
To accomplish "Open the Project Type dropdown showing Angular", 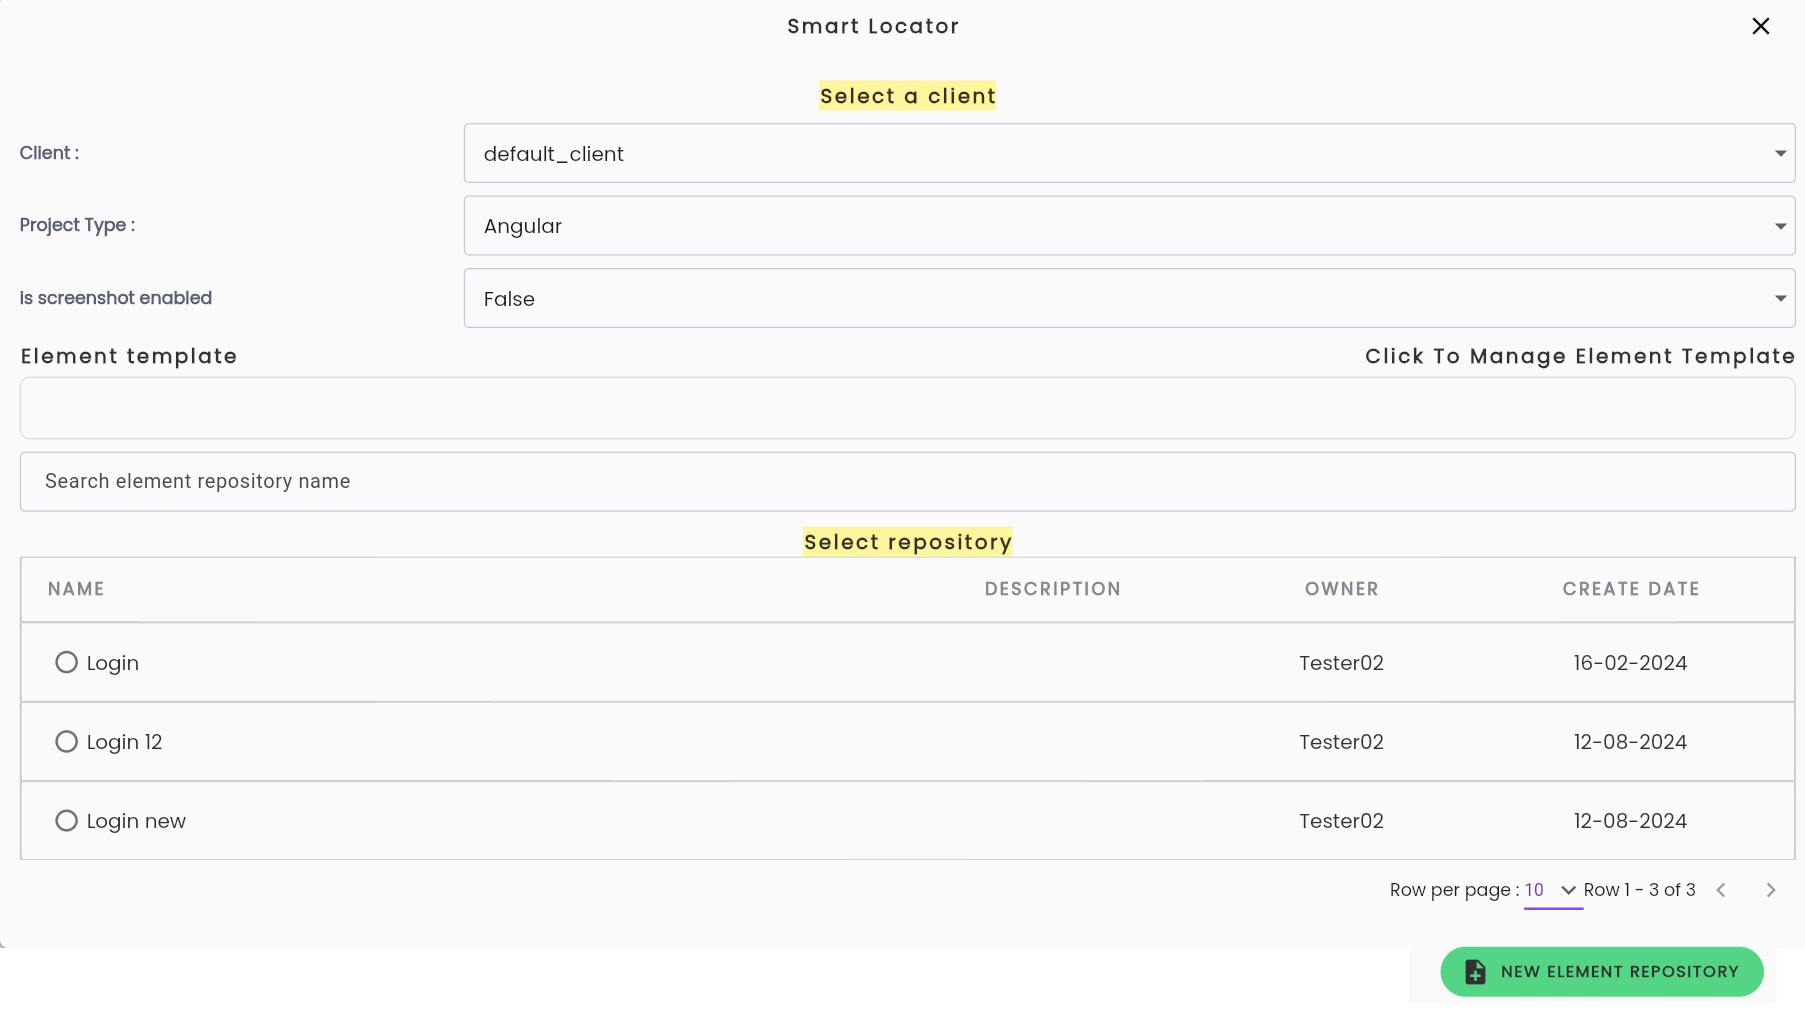I will point(1129,226).
